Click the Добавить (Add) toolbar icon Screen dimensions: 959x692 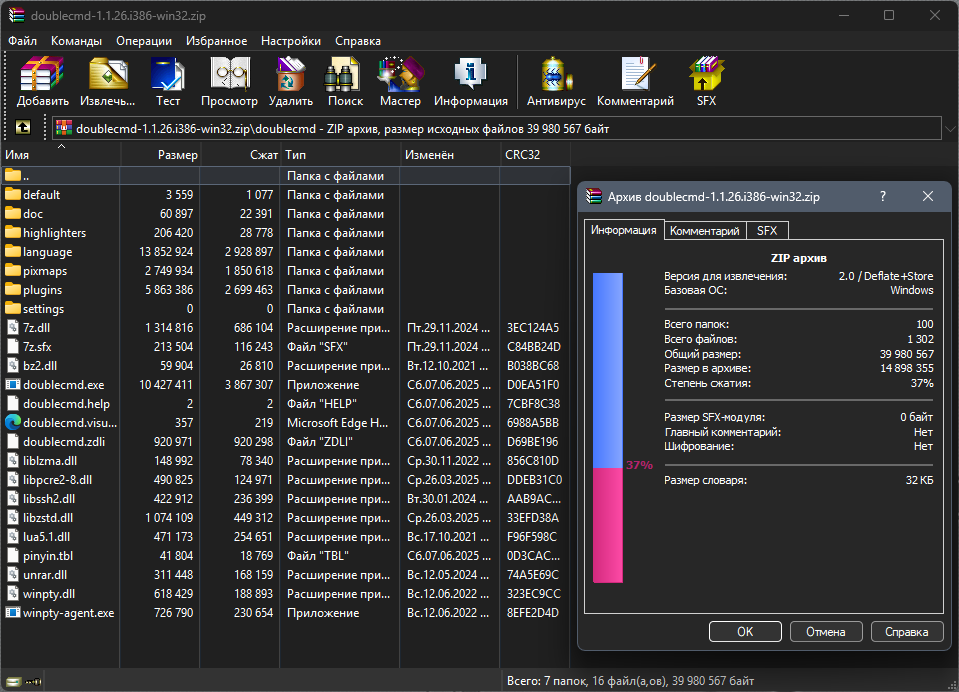pyautogui.click(x=42, y=73)
